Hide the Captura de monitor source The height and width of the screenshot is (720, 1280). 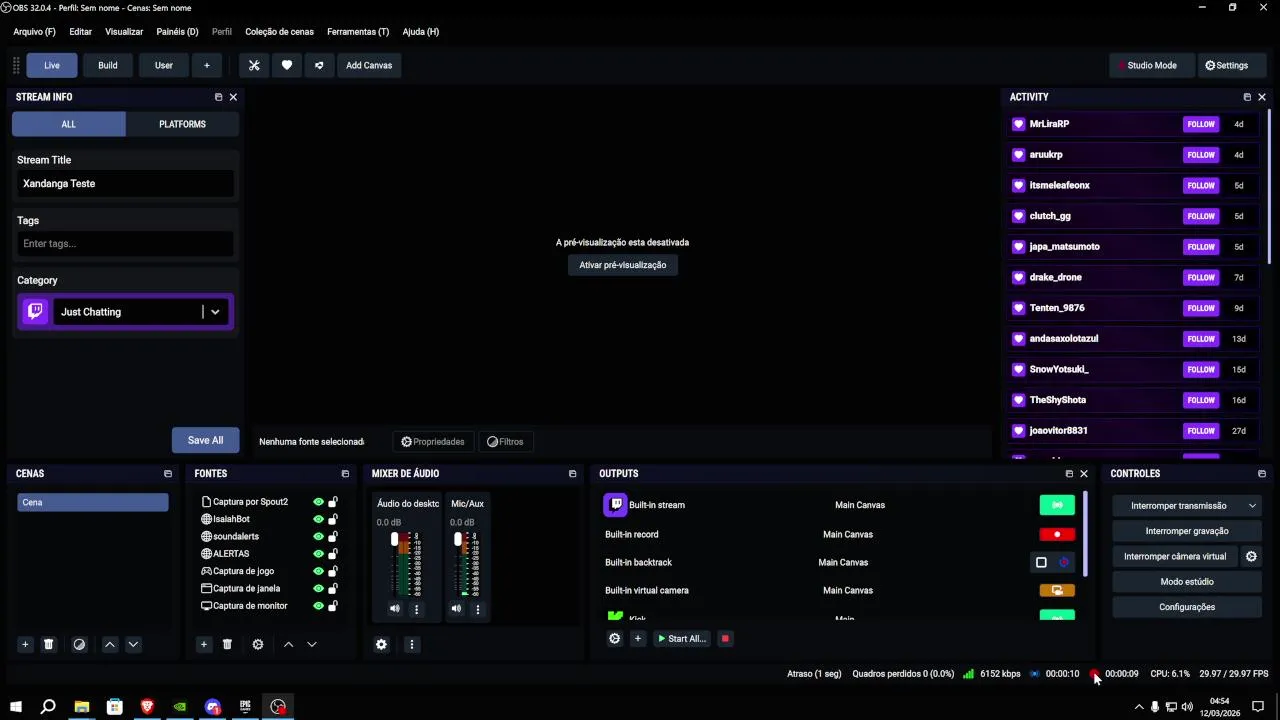coord(318,606)
